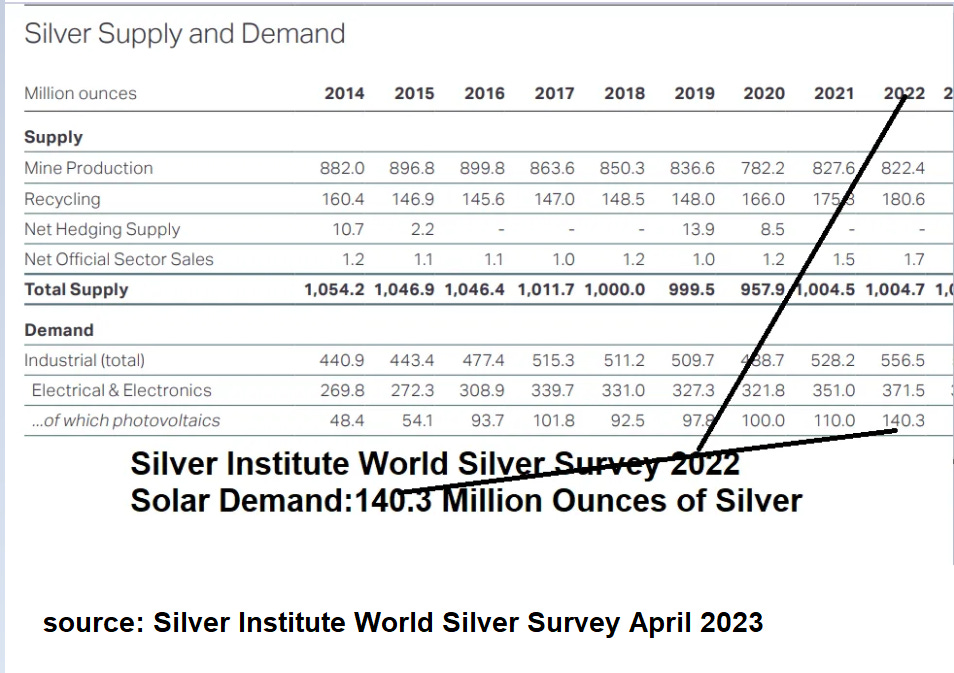Select Recycling value 146.9
The height and width of the screenshot is (673, 954).
click(x=413, y=200)
